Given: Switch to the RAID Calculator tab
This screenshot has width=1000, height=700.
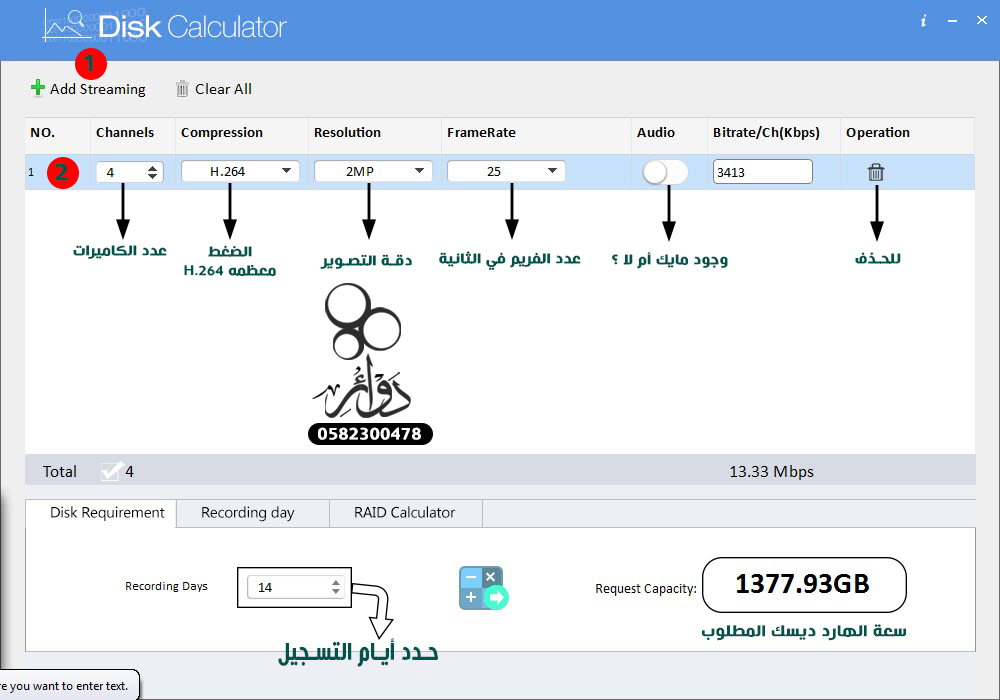Looking at the screenshot, I should [x=405, y=512].
